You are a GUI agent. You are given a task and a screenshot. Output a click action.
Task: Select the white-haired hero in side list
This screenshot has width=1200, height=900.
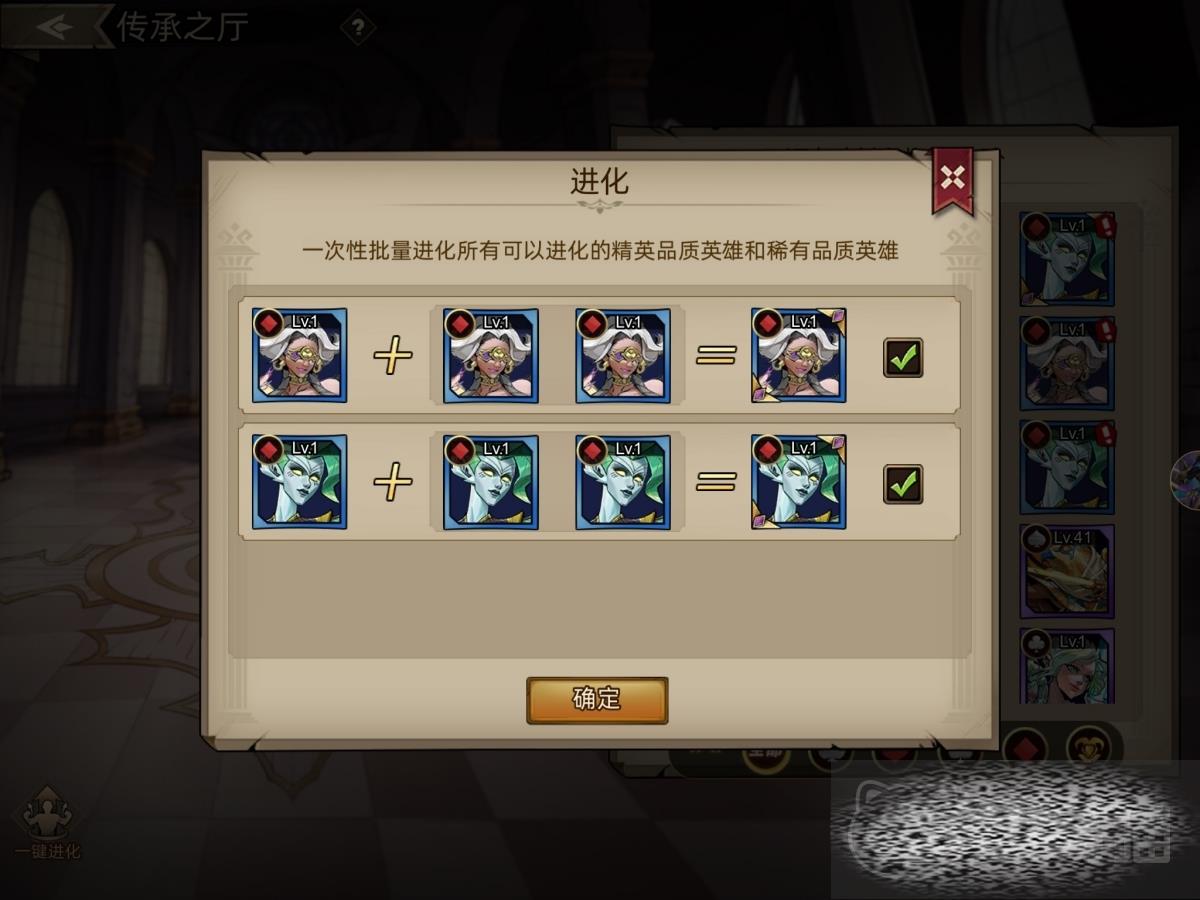pyautogui.click(x=1067, y=363)
